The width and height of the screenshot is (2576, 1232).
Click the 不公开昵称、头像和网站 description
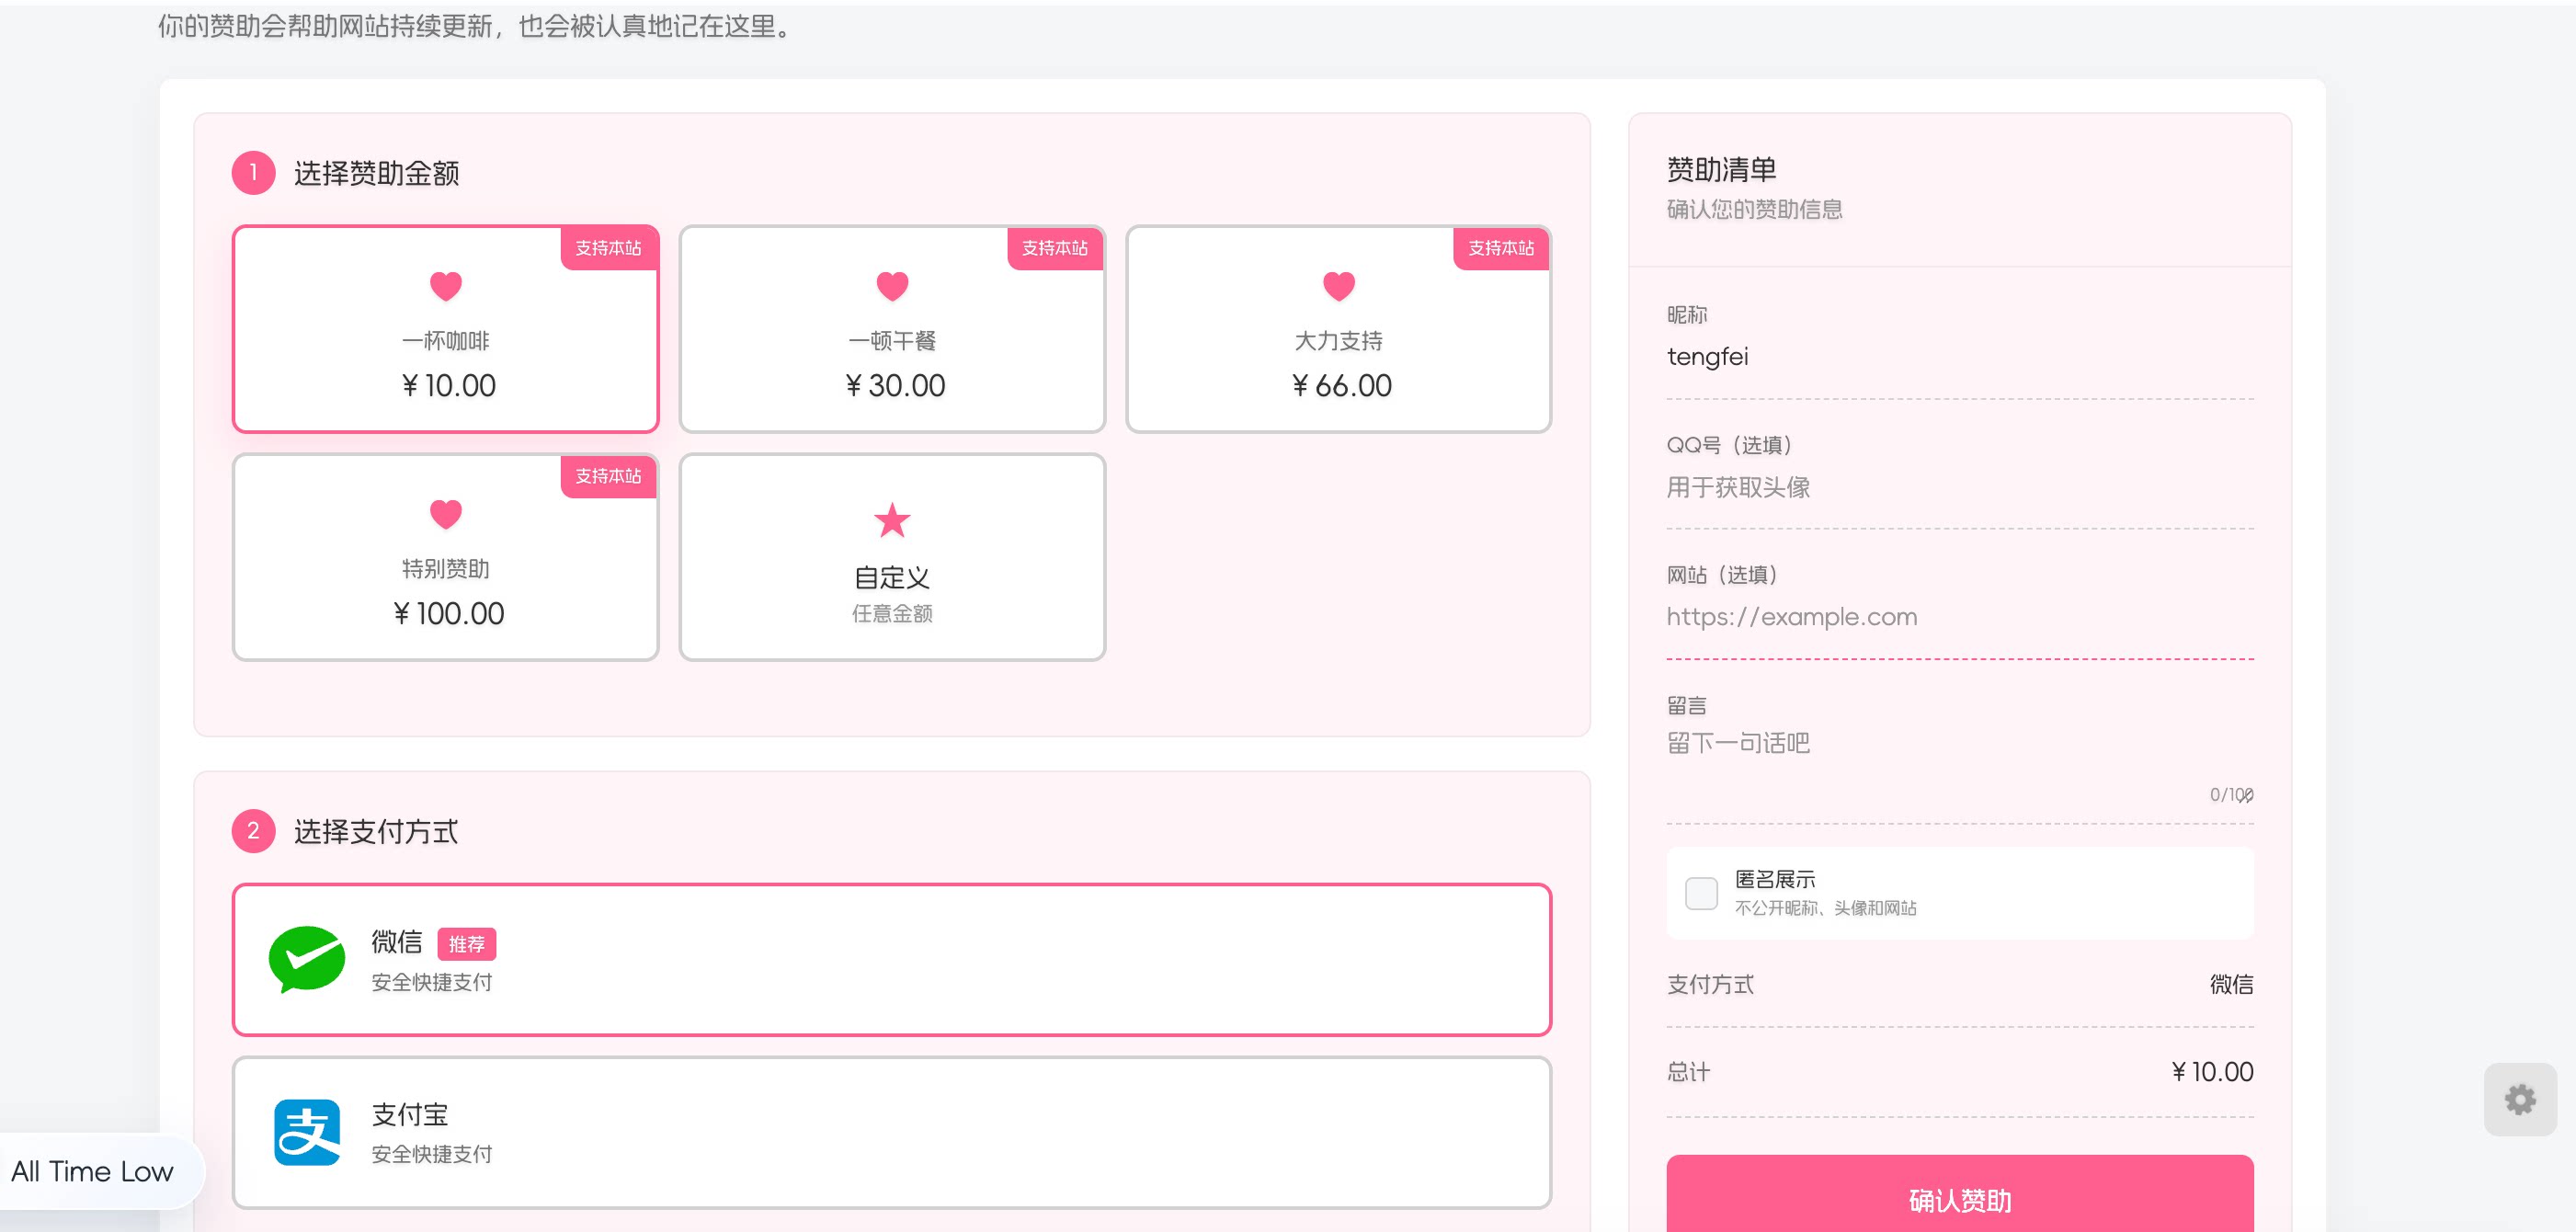click(1826, 908)
